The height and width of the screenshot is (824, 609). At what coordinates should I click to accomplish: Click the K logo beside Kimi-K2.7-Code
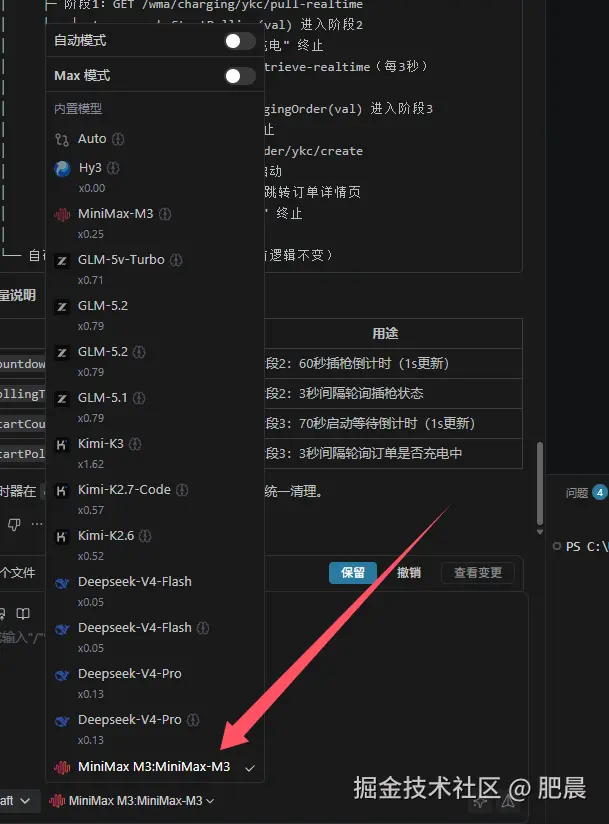(x=62, y=491)
